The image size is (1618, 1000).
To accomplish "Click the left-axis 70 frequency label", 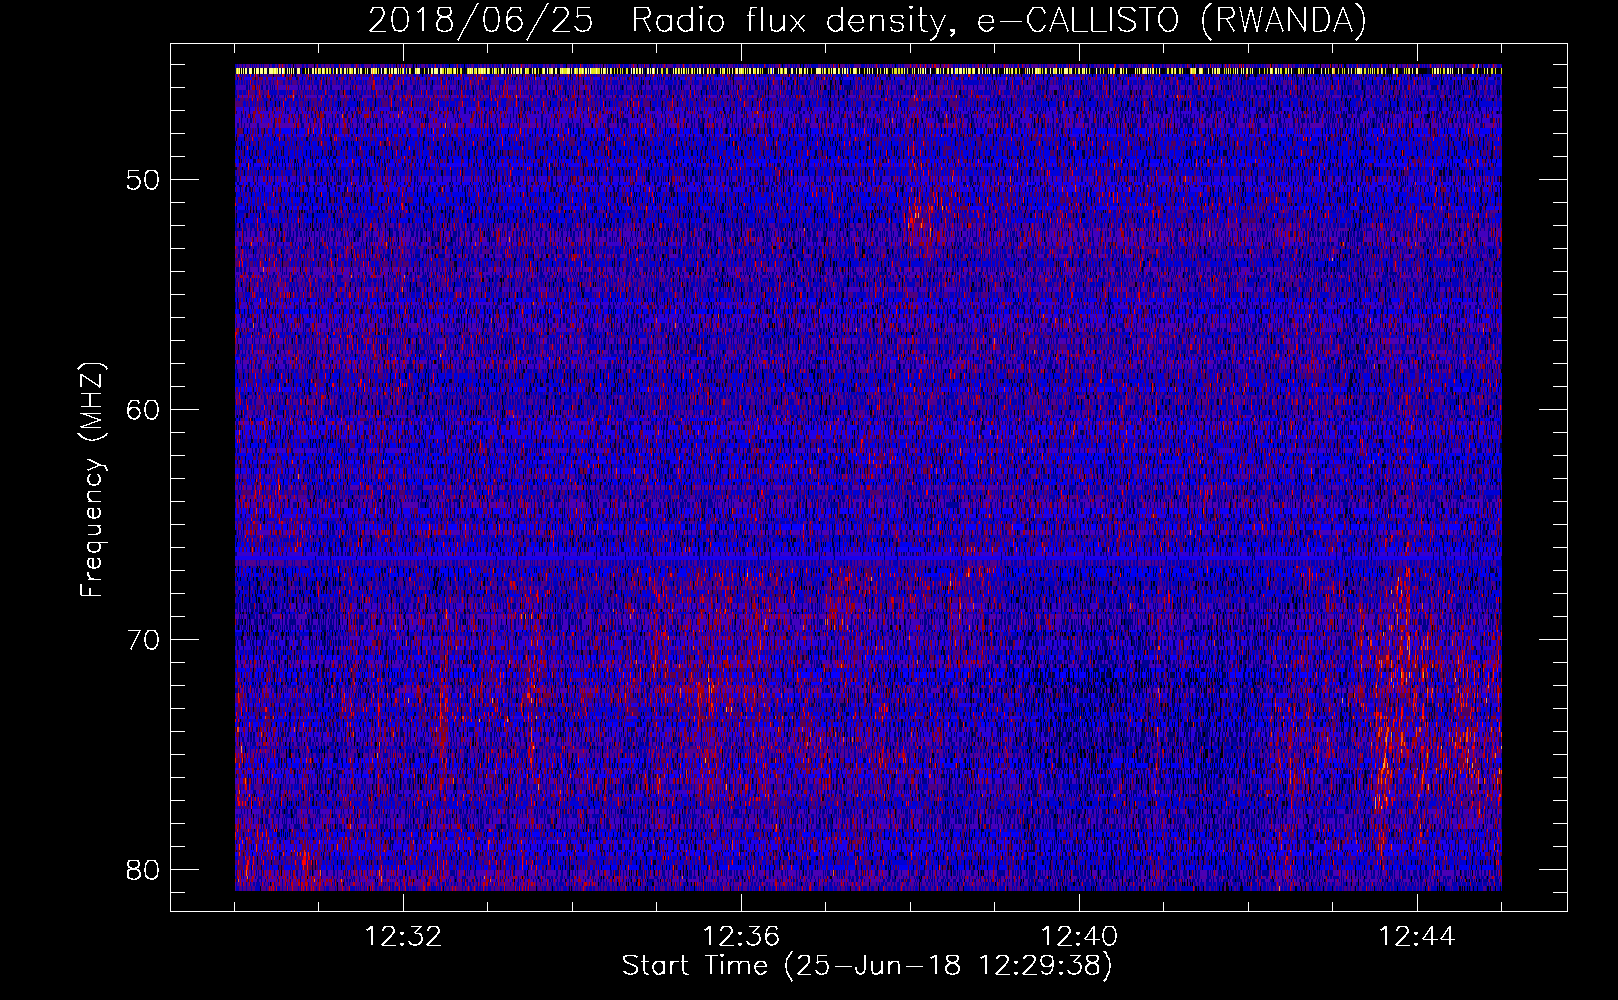I will (144, 639).
